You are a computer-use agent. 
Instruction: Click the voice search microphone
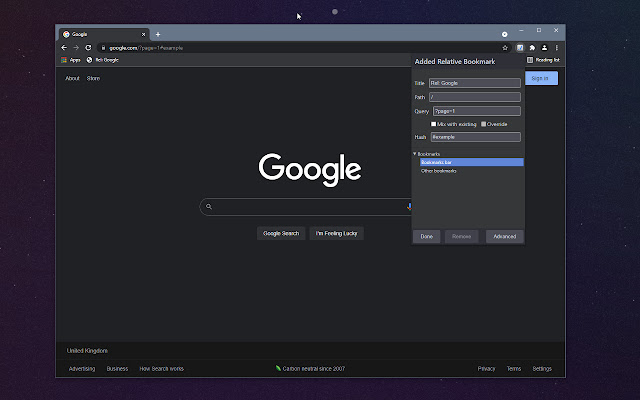409,207
